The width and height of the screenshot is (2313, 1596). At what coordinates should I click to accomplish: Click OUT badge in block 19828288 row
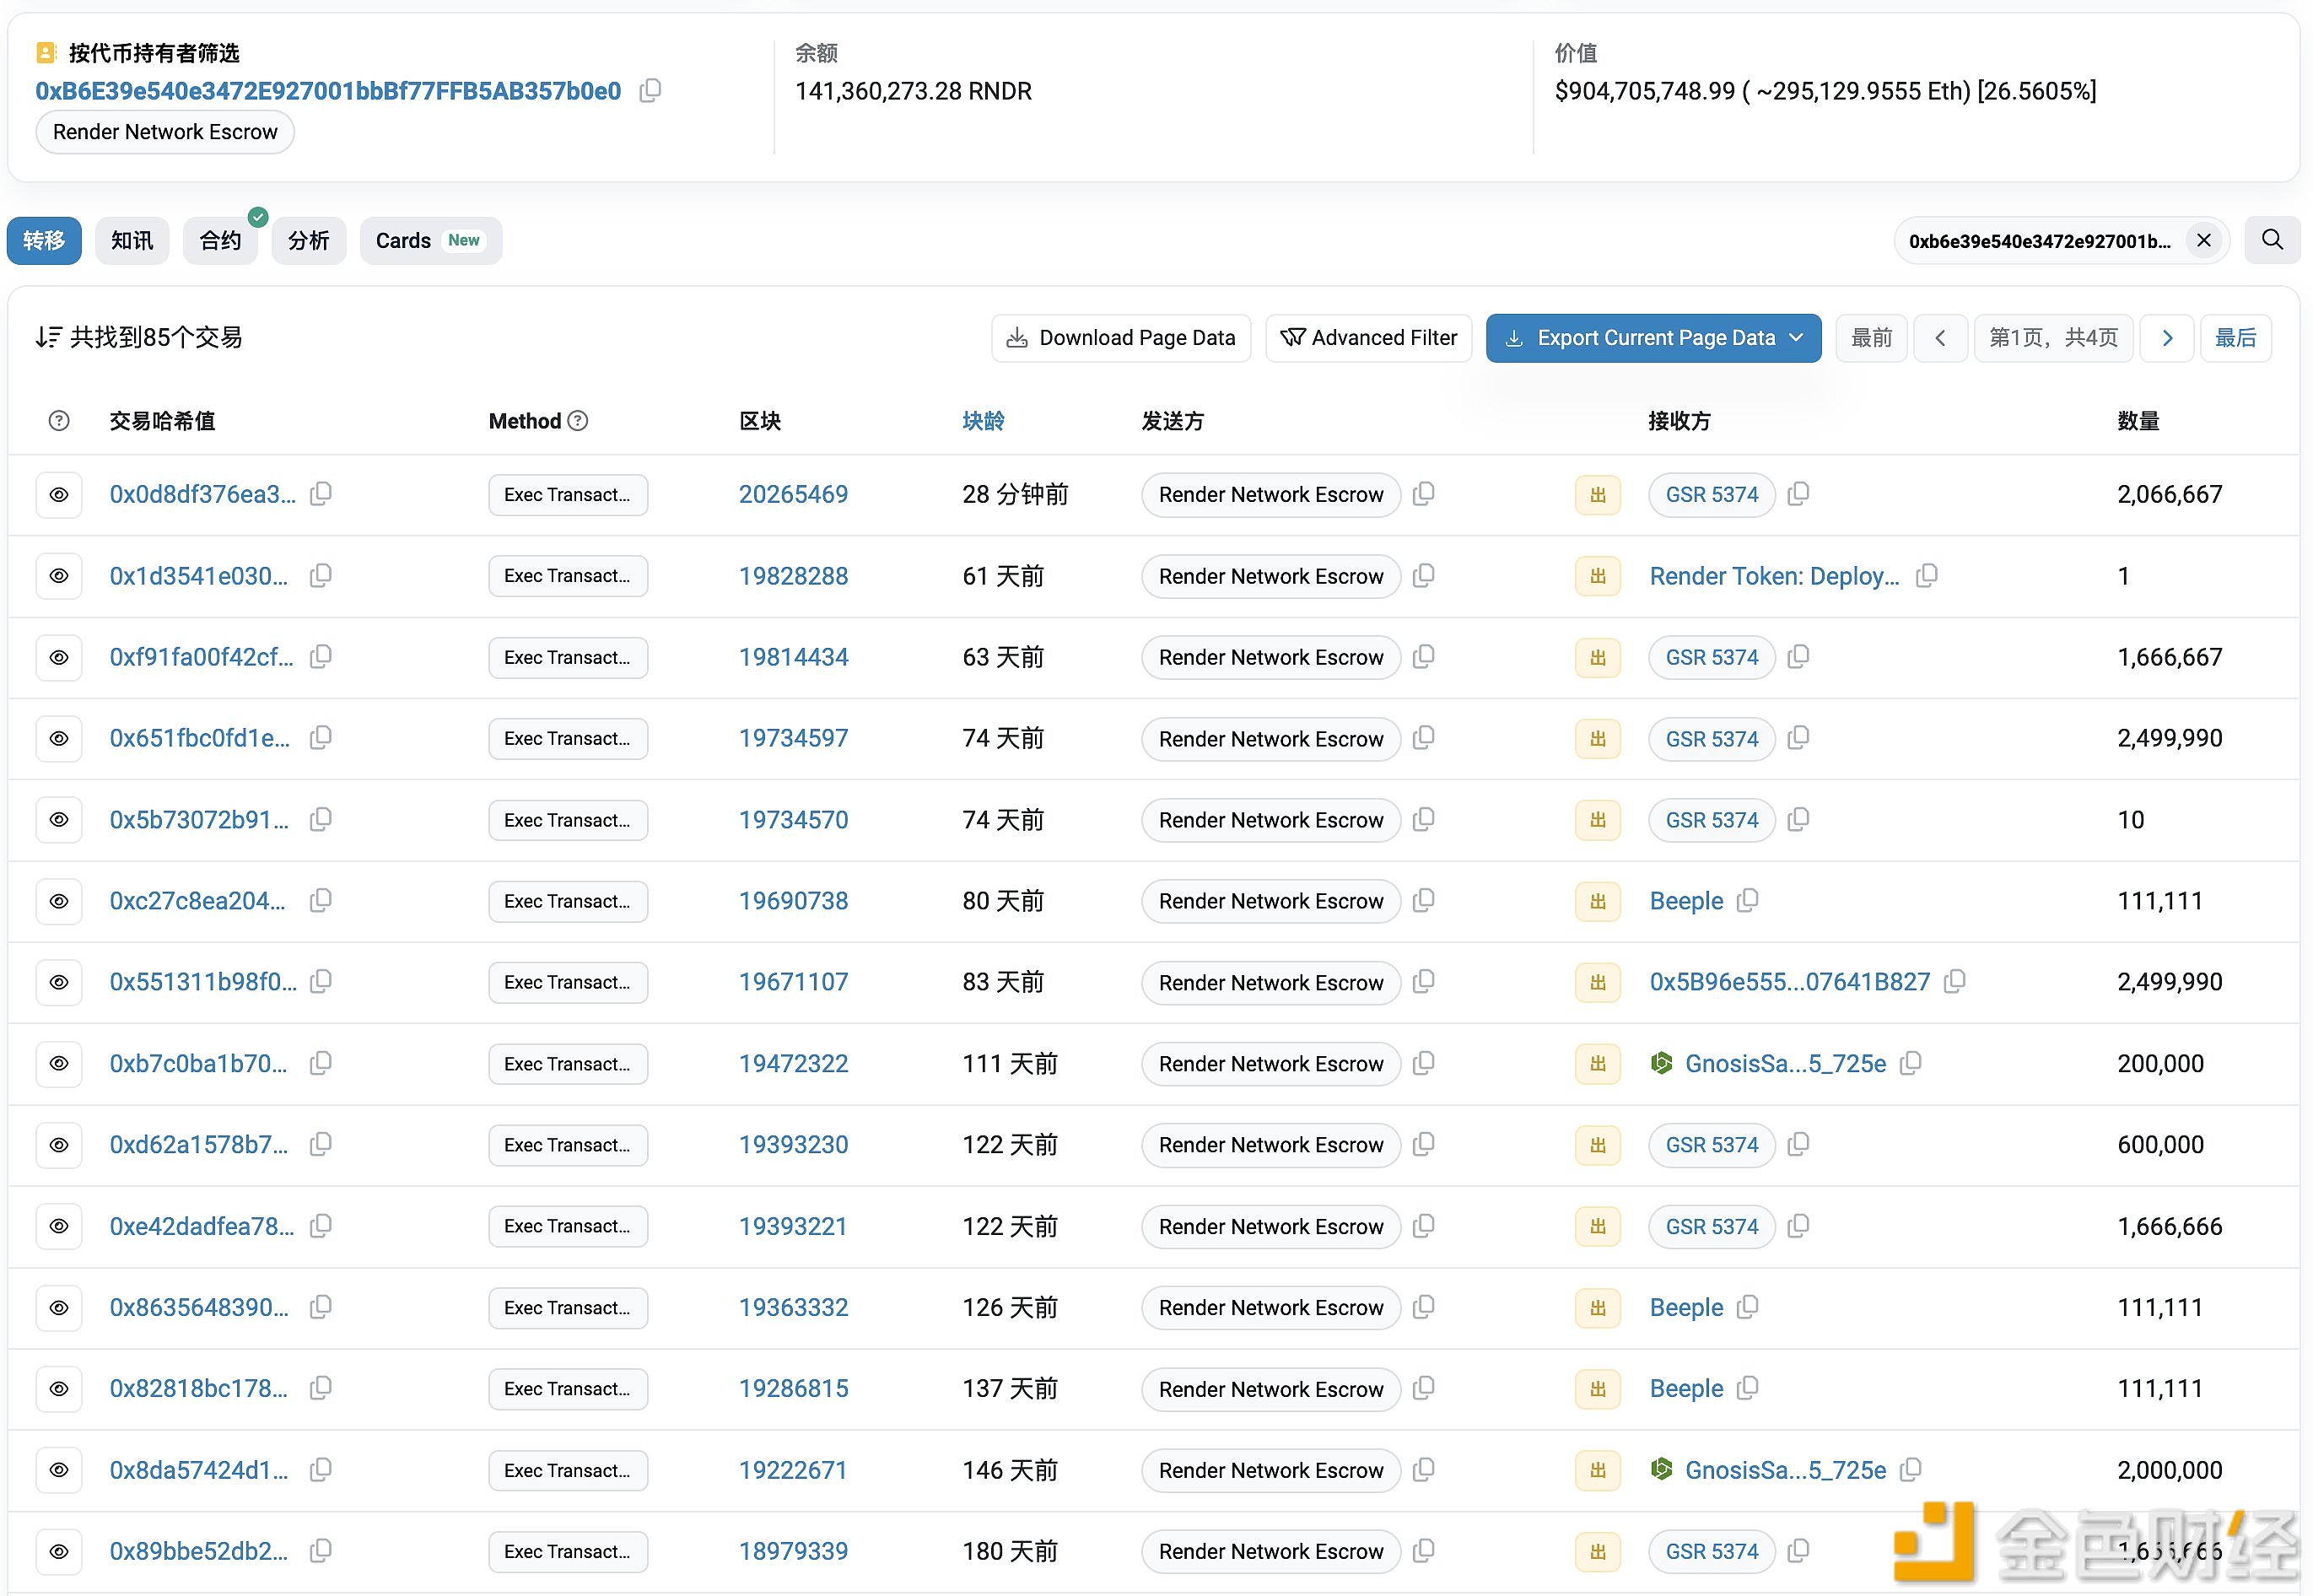tap(1598, 576)
